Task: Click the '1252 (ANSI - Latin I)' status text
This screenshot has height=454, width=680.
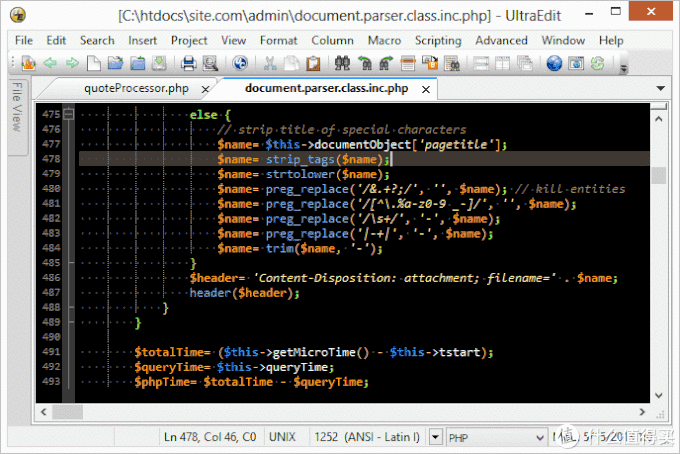Action: (x=367, y=437)
